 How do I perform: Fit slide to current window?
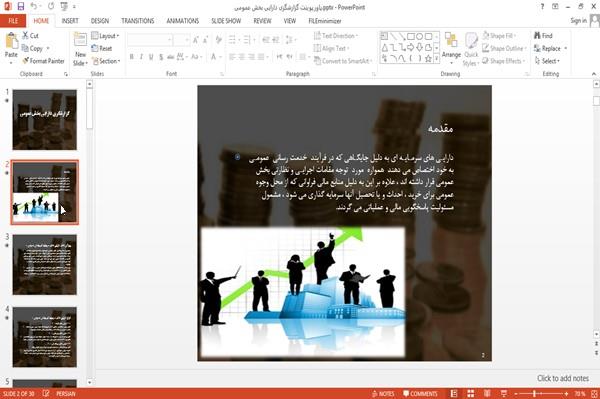pyautogui.click(x=595, y=394)
